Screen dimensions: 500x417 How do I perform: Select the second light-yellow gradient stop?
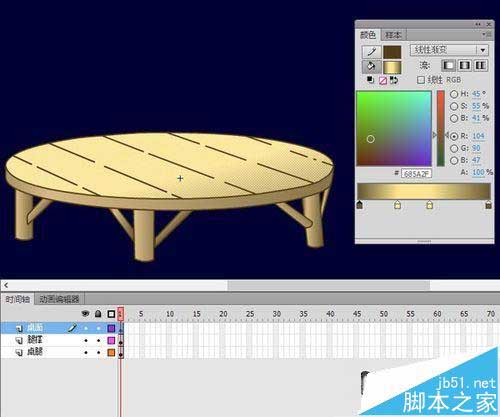(397, 205)
